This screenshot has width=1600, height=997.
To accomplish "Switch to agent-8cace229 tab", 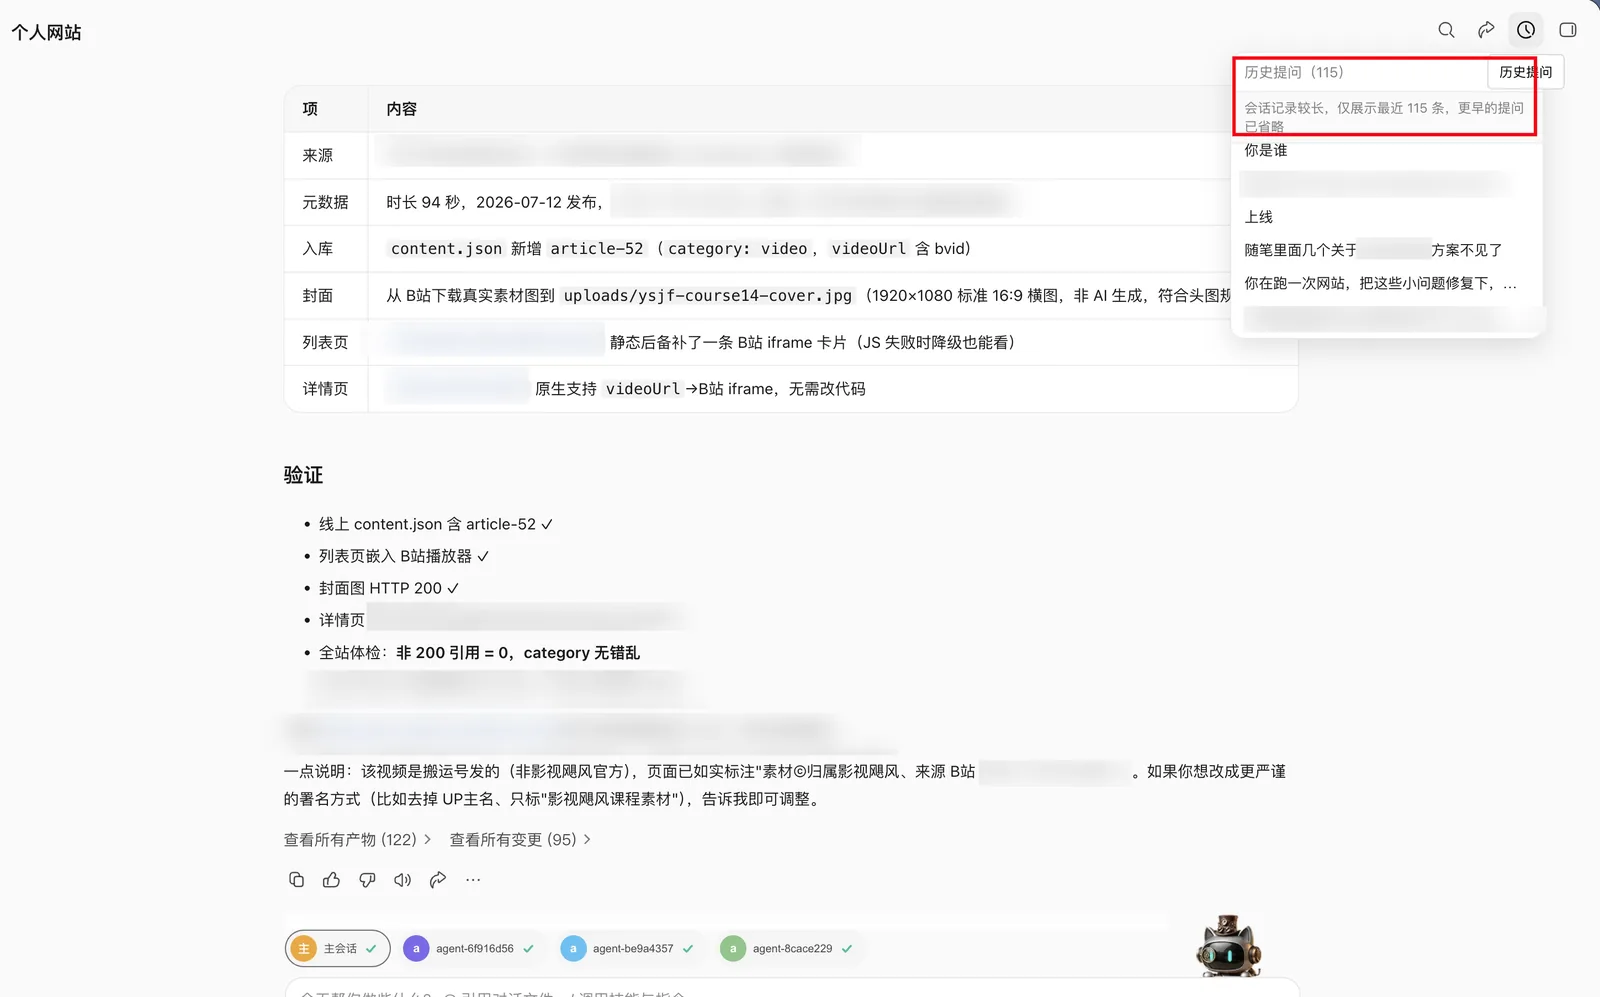I will tap(787, 948).
